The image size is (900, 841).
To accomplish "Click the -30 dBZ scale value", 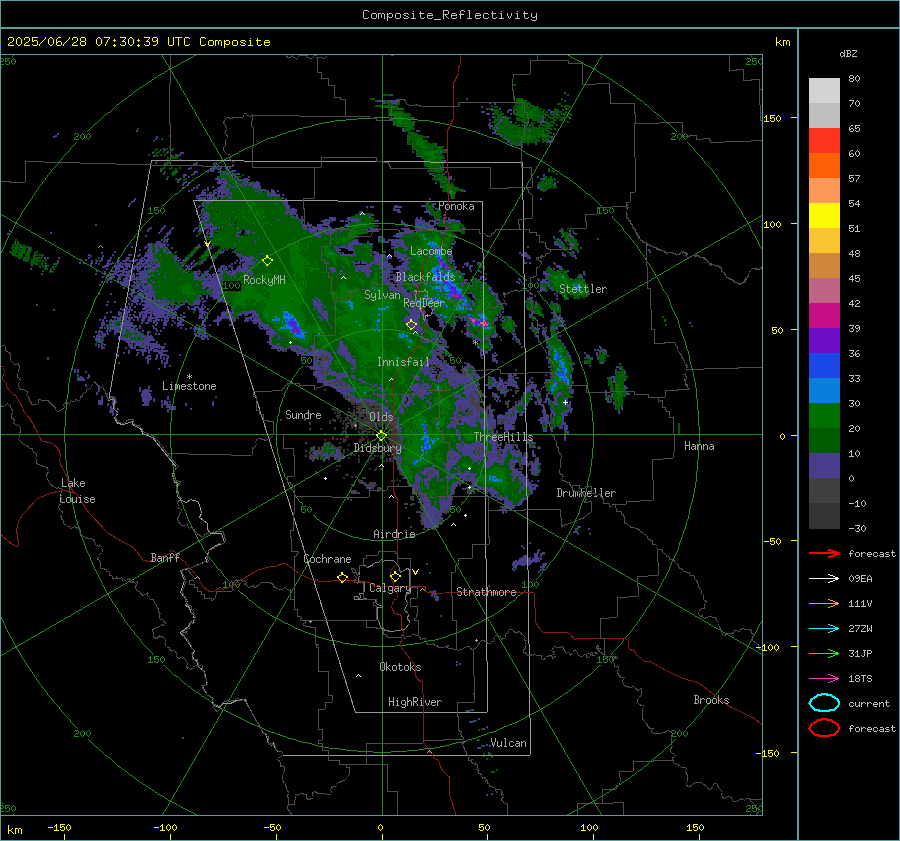I will pos(857,528).
